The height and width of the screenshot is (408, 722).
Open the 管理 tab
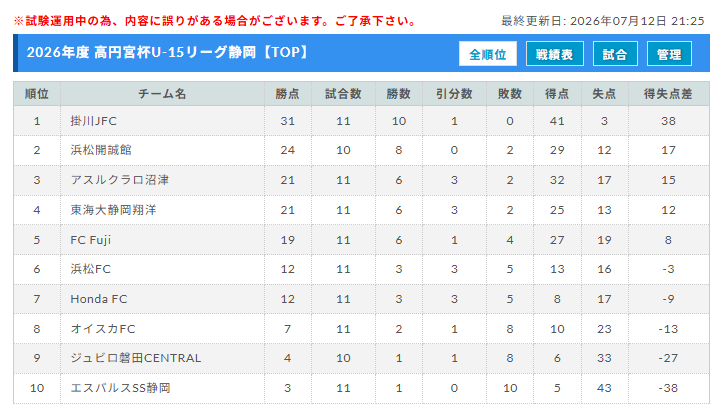[669, 54]
